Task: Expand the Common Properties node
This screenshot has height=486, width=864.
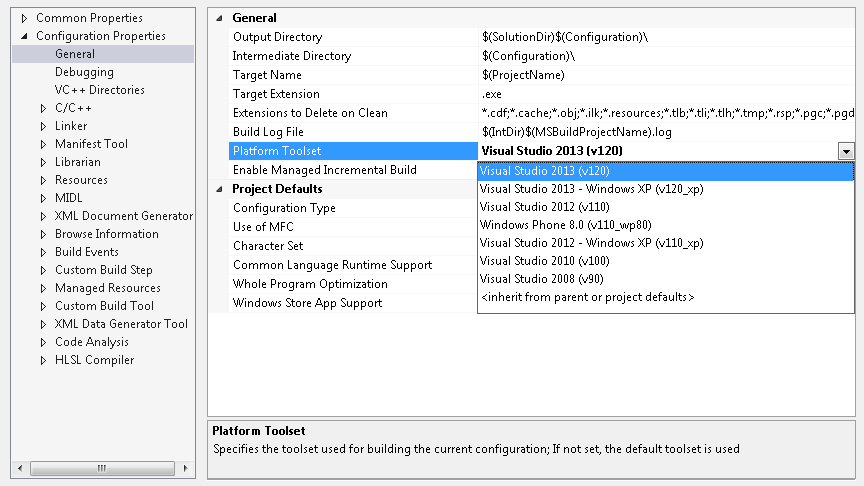Action: 24,18
